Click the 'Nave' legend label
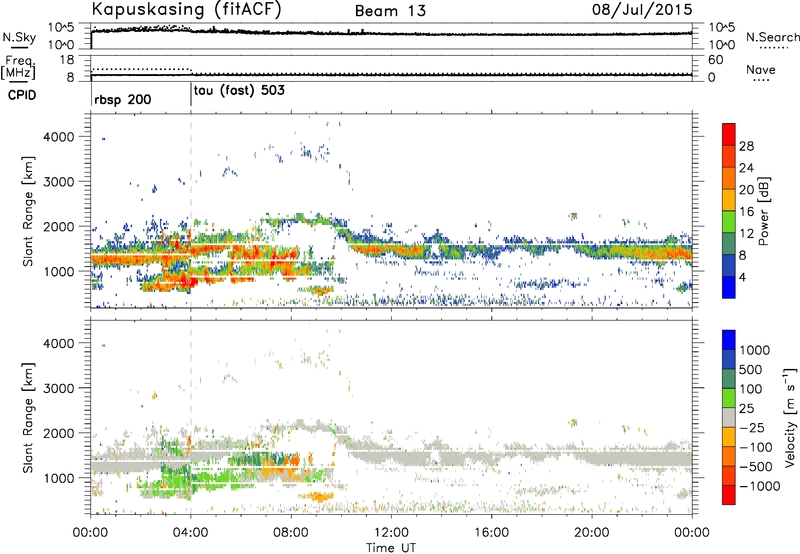This screenshot has width=800, height=554. pyautogui.click(x=761, y=69)
